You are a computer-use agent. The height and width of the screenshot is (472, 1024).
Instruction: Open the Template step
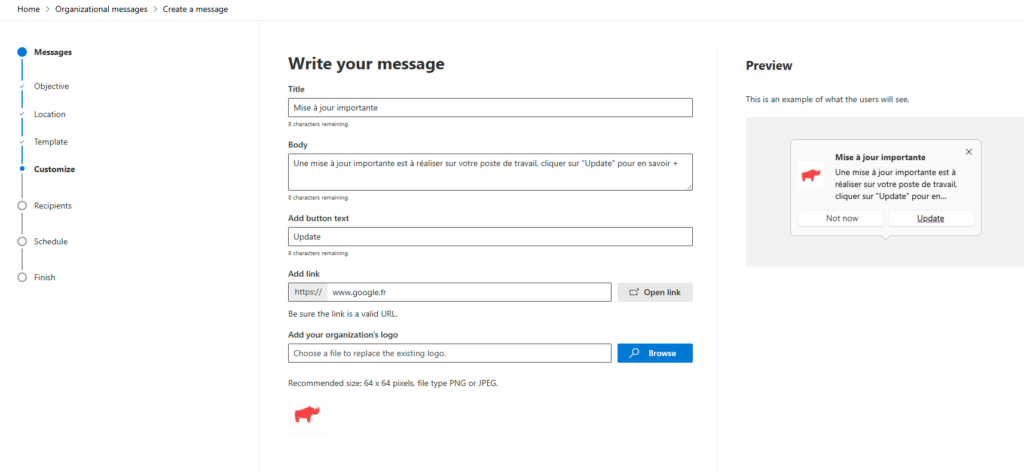[51, 142]
